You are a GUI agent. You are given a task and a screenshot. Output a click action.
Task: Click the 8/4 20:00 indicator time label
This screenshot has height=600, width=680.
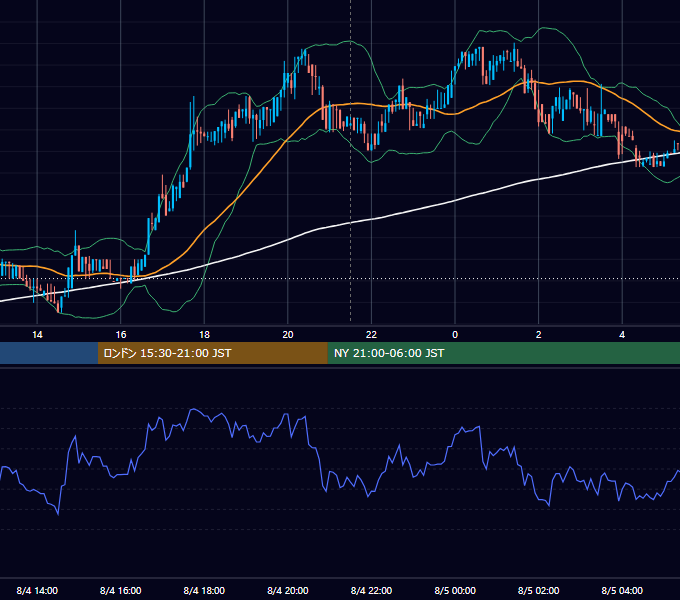288,590
